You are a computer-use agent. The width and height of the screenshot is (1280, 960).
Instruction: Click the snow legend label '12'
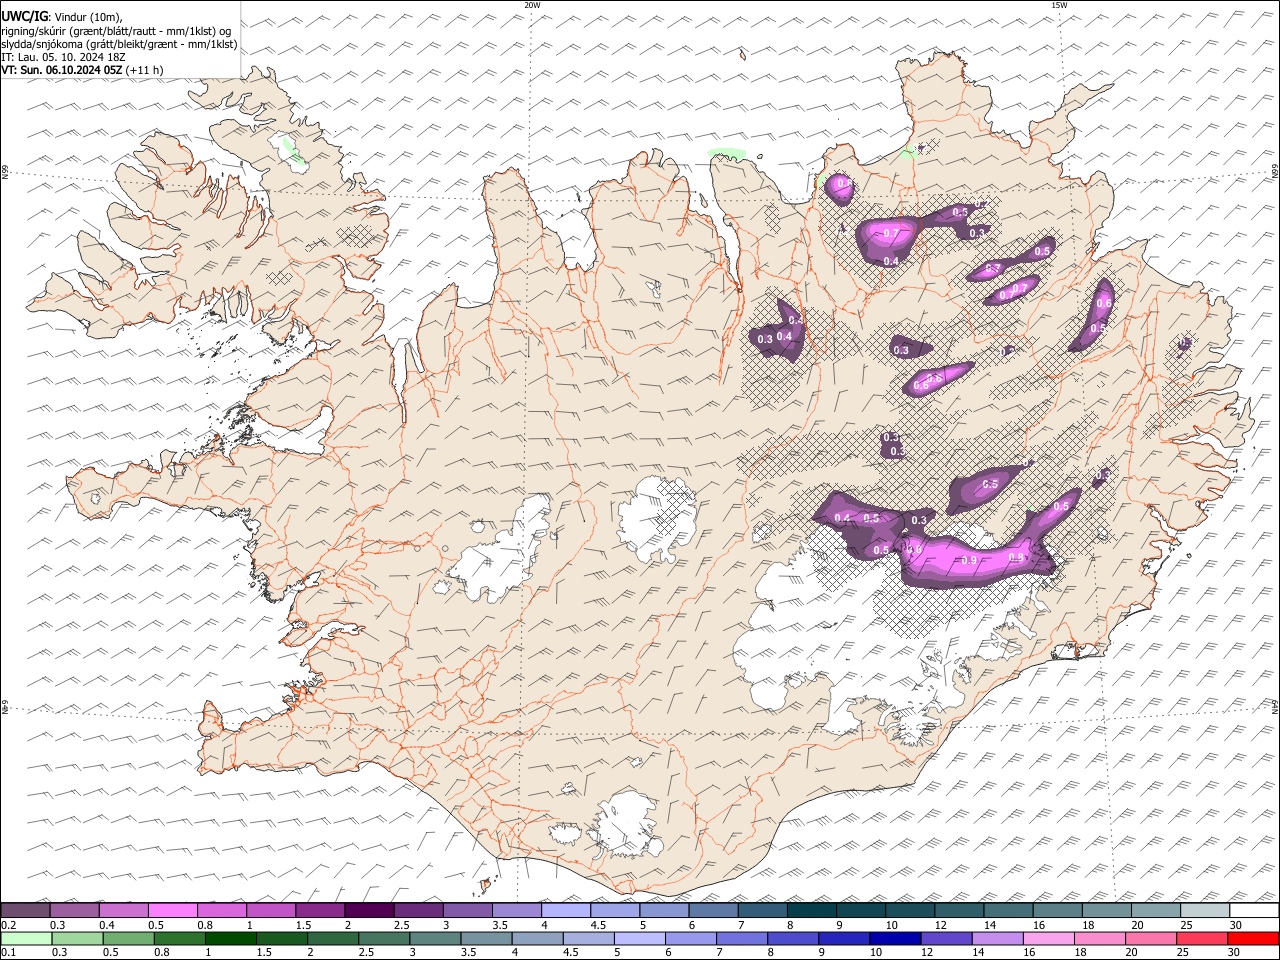tap(941, 925)
